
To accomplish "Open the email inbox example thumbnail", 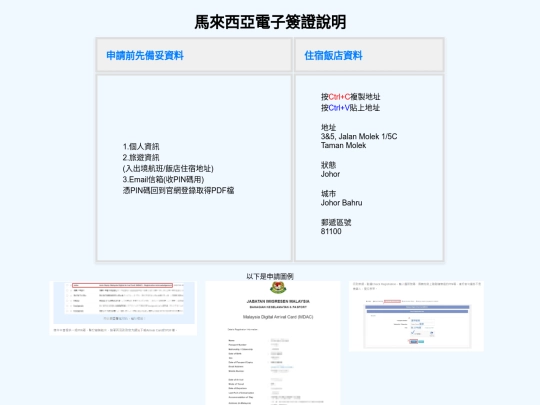I will [x=123, y=308].
